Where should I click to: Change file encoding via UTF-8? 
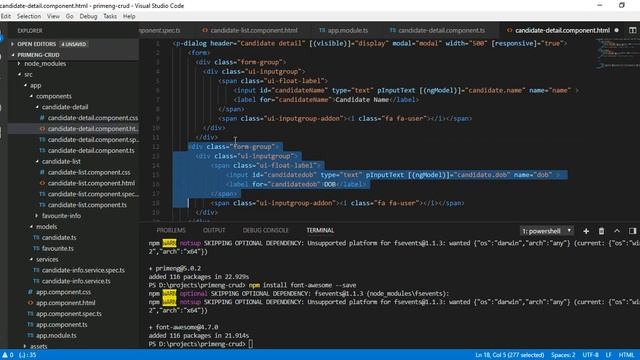click(591, 355)
